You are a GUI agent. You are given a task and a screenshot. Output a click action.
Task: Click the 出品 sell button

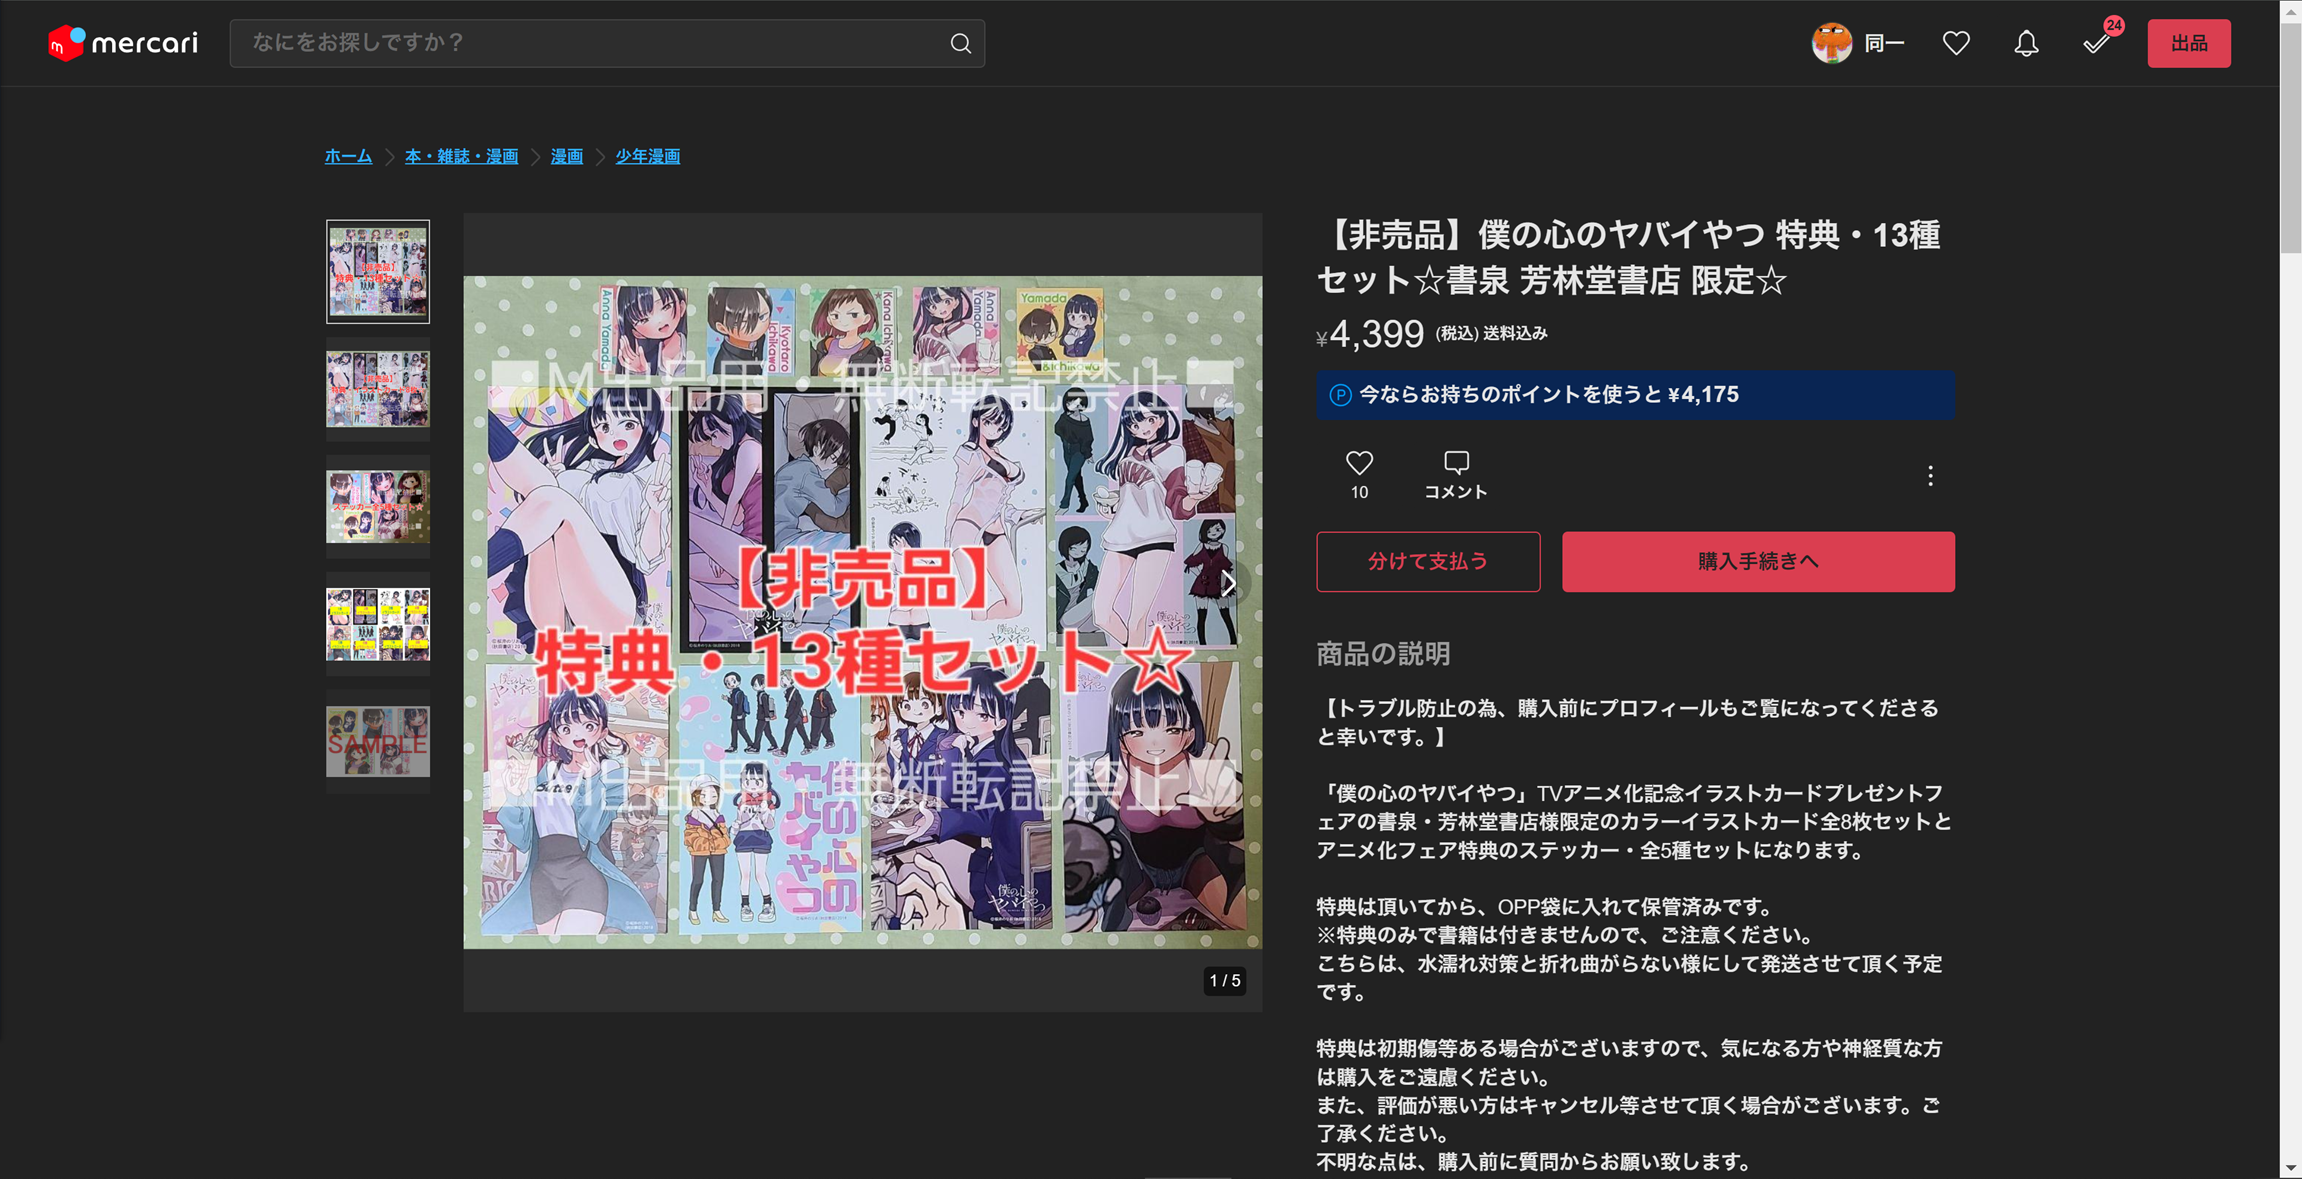(2188, 43)
